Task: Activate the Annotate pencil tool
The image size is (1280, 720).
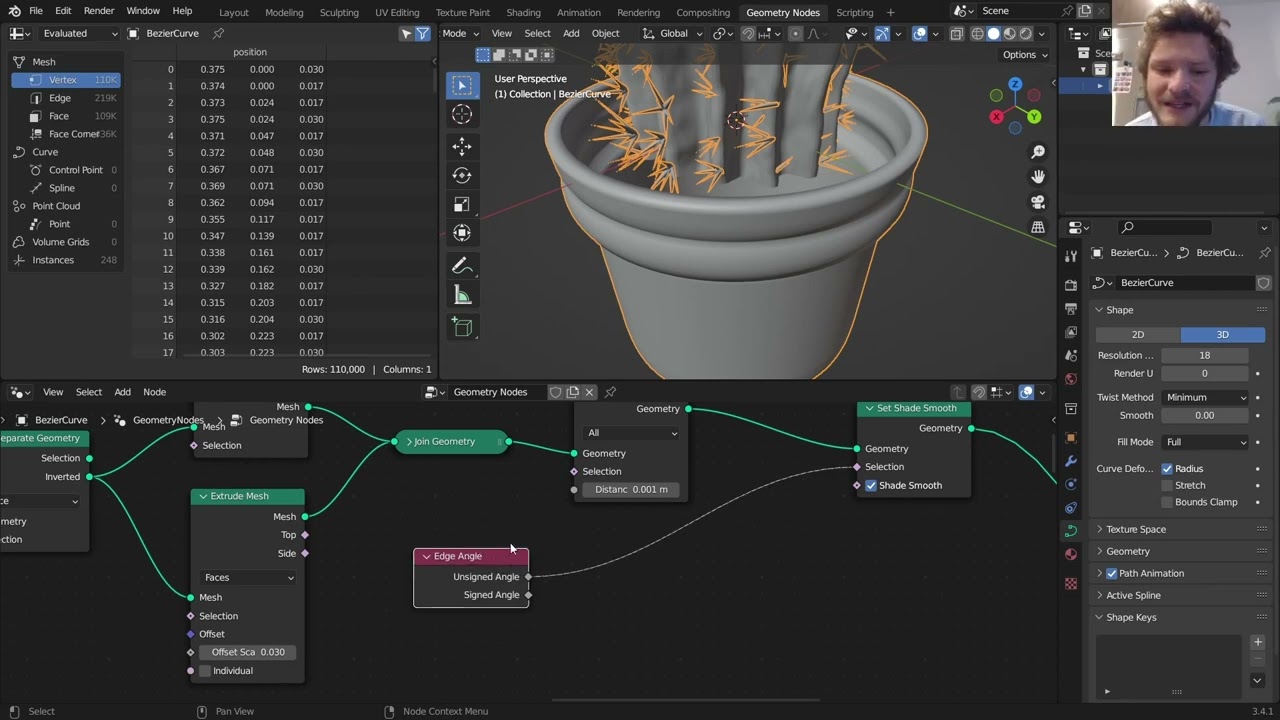Action: coord(462,266)
